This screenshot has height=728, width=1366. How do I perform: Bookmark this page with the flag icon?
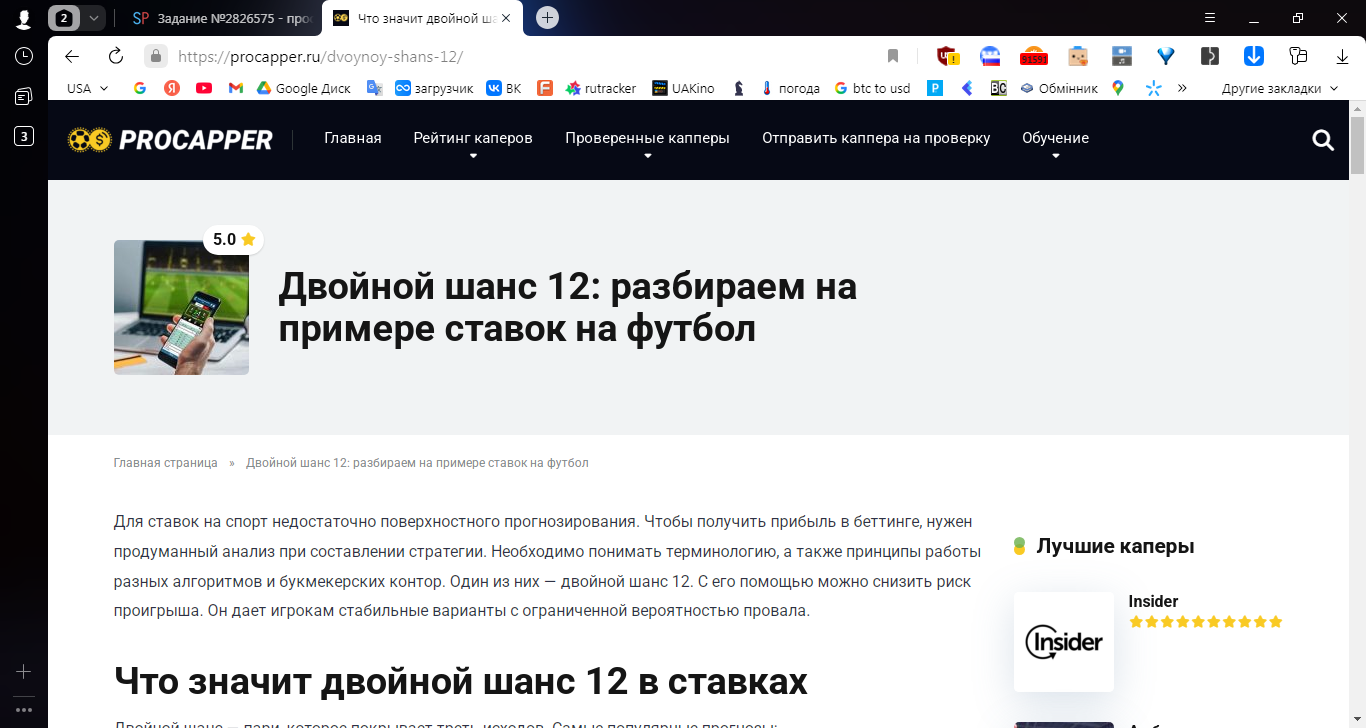[893, 56]
